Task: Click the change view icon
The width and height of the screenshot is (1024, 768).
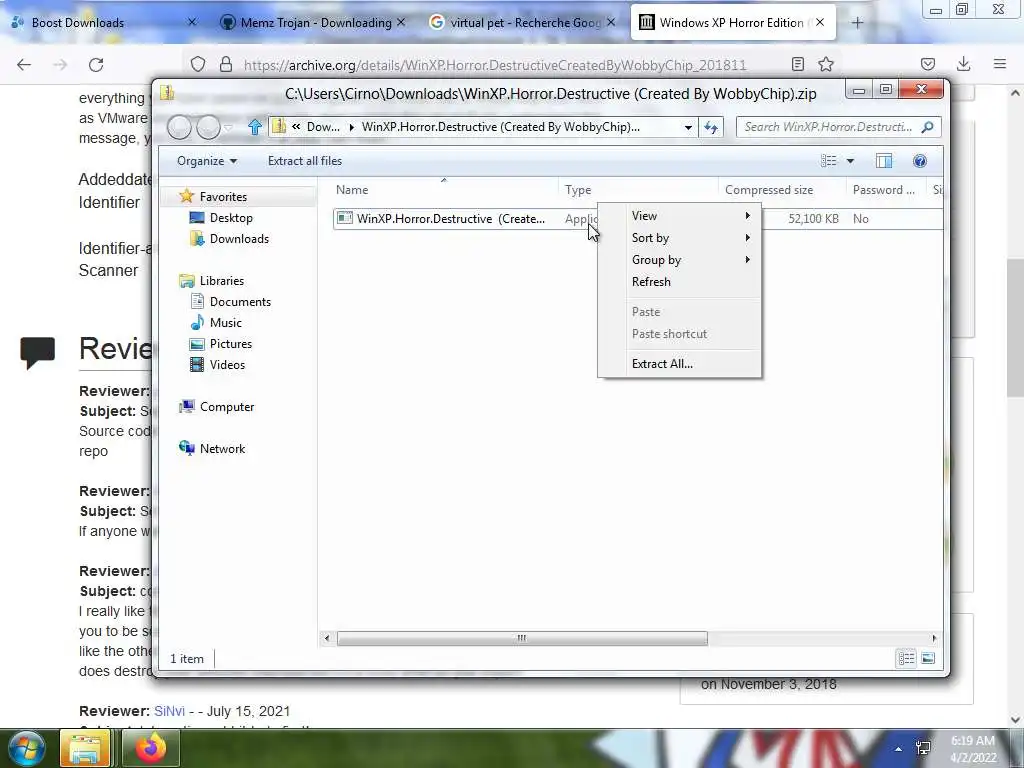Action: click(x=829, y=161)
